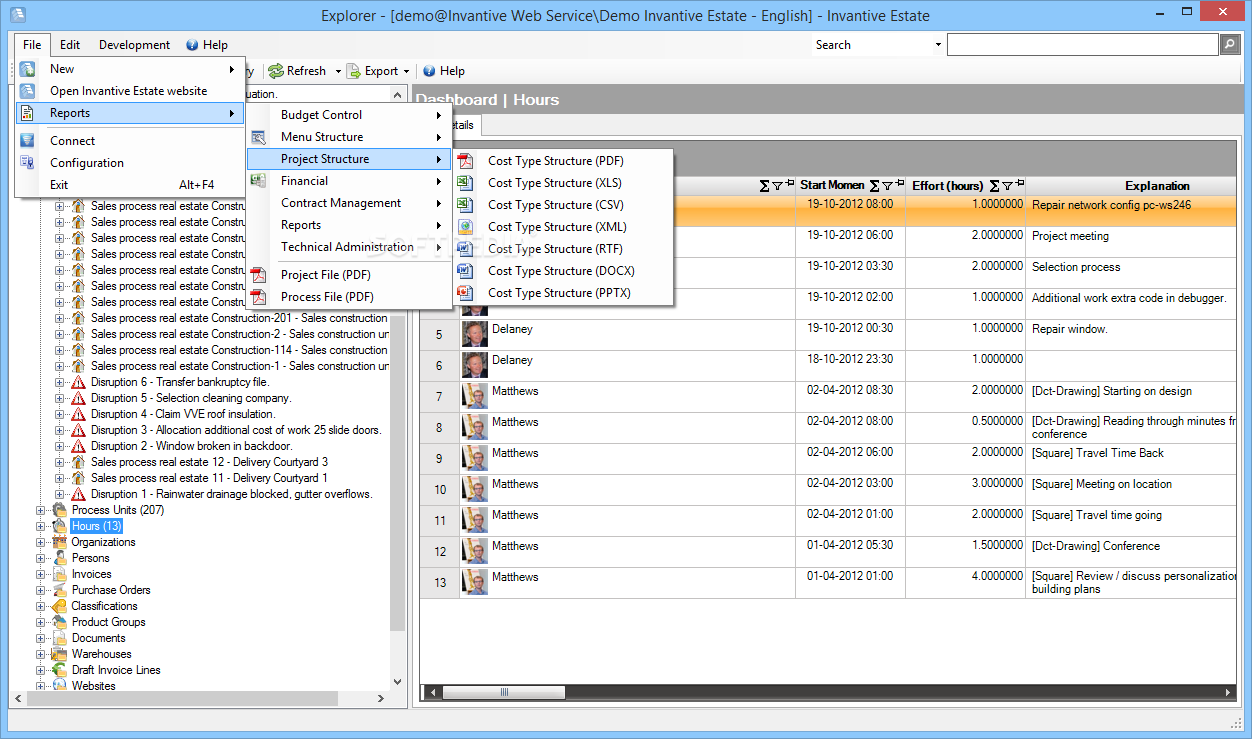This screenshot has height=739, width=1252.
Task: Click the blue Help icon in the toolbar
Action: [x=429, y=71]
